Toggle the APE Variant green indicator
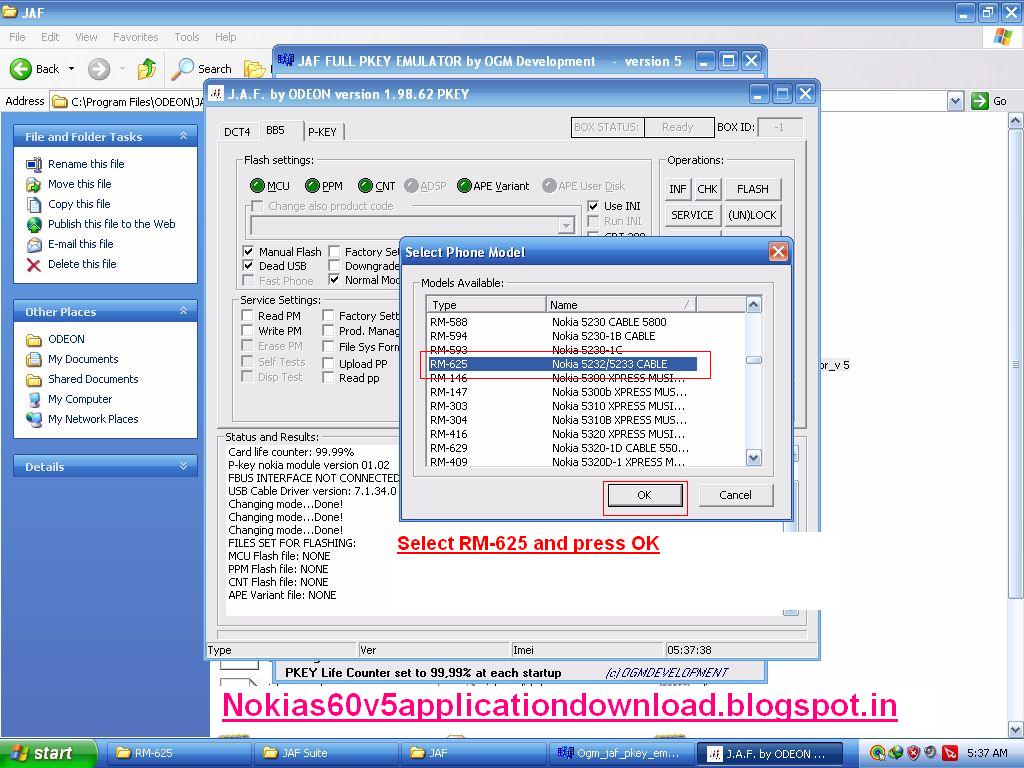The width and height of the screenshot is (1024, 768). (x=464, y=186)
